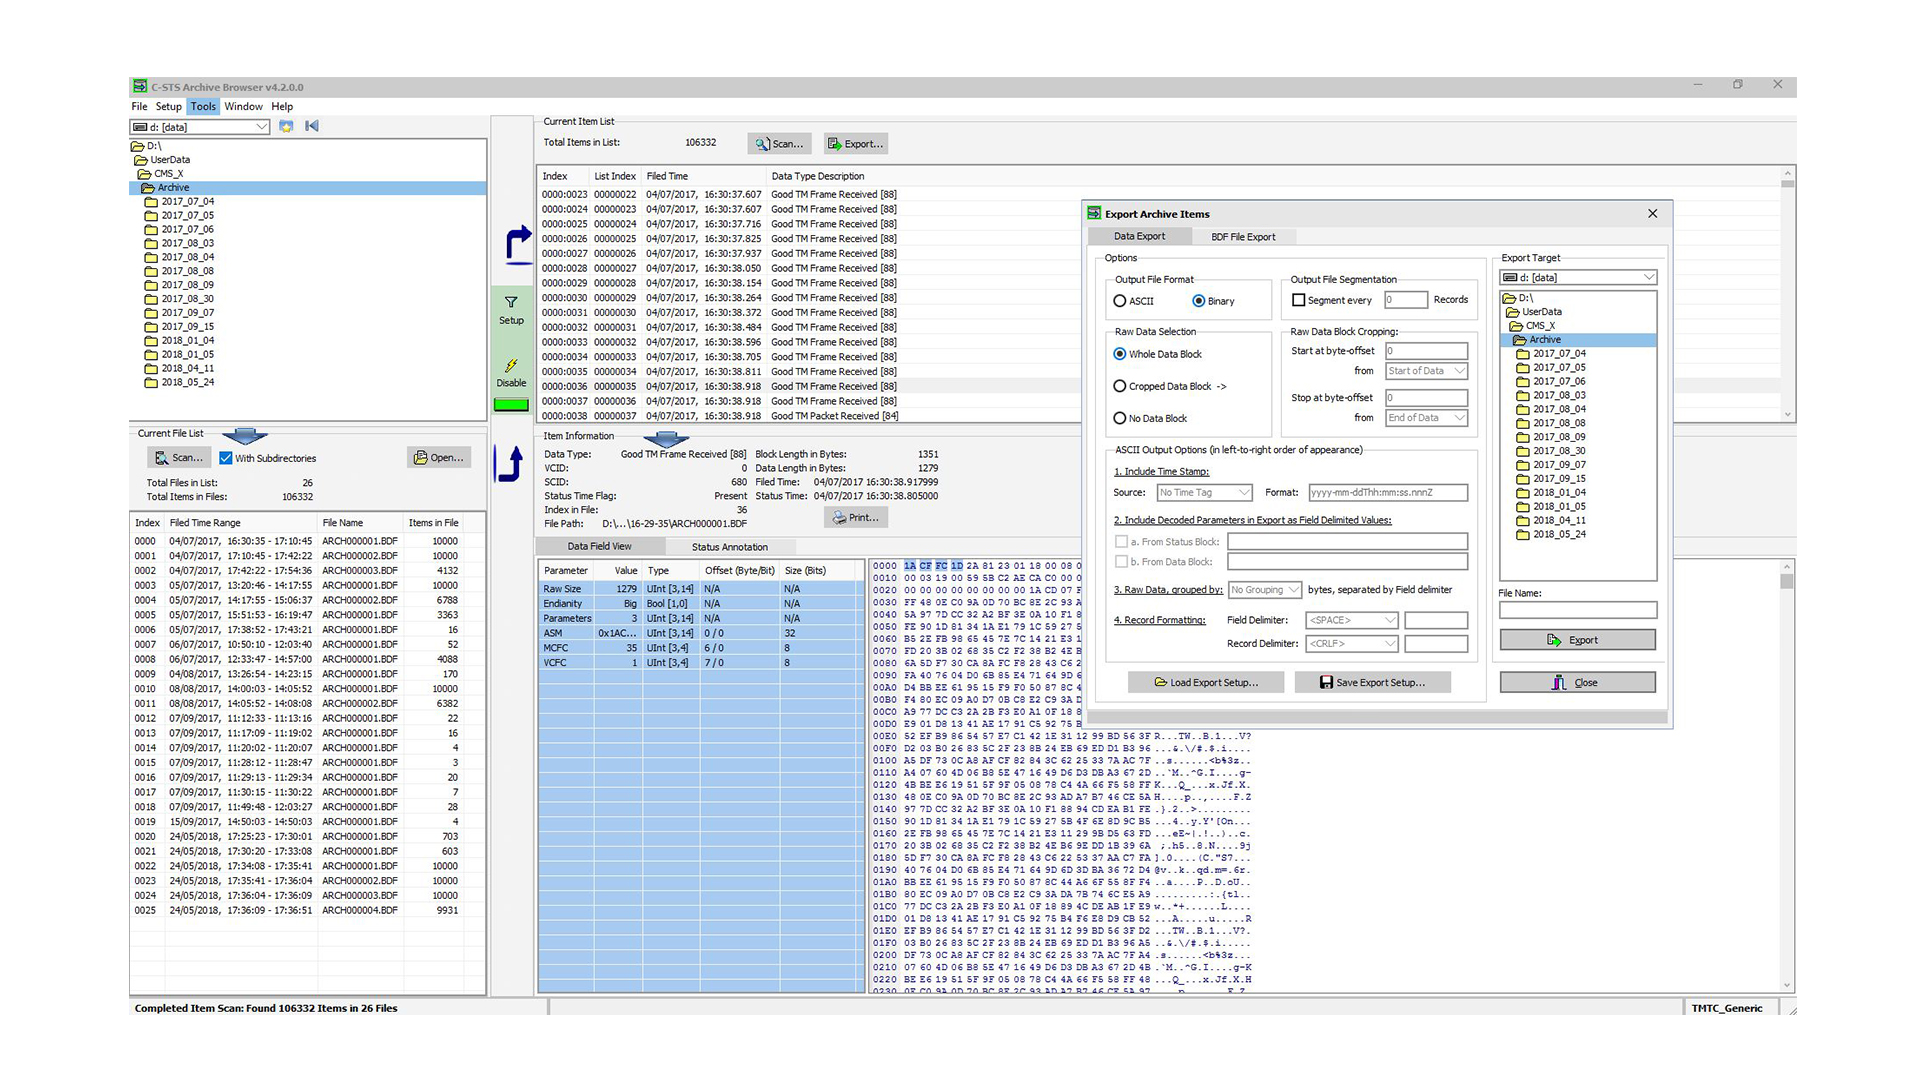Click the blue curved arrow pointing to the item list
Screen dimensions: 1920x1080
517,244
